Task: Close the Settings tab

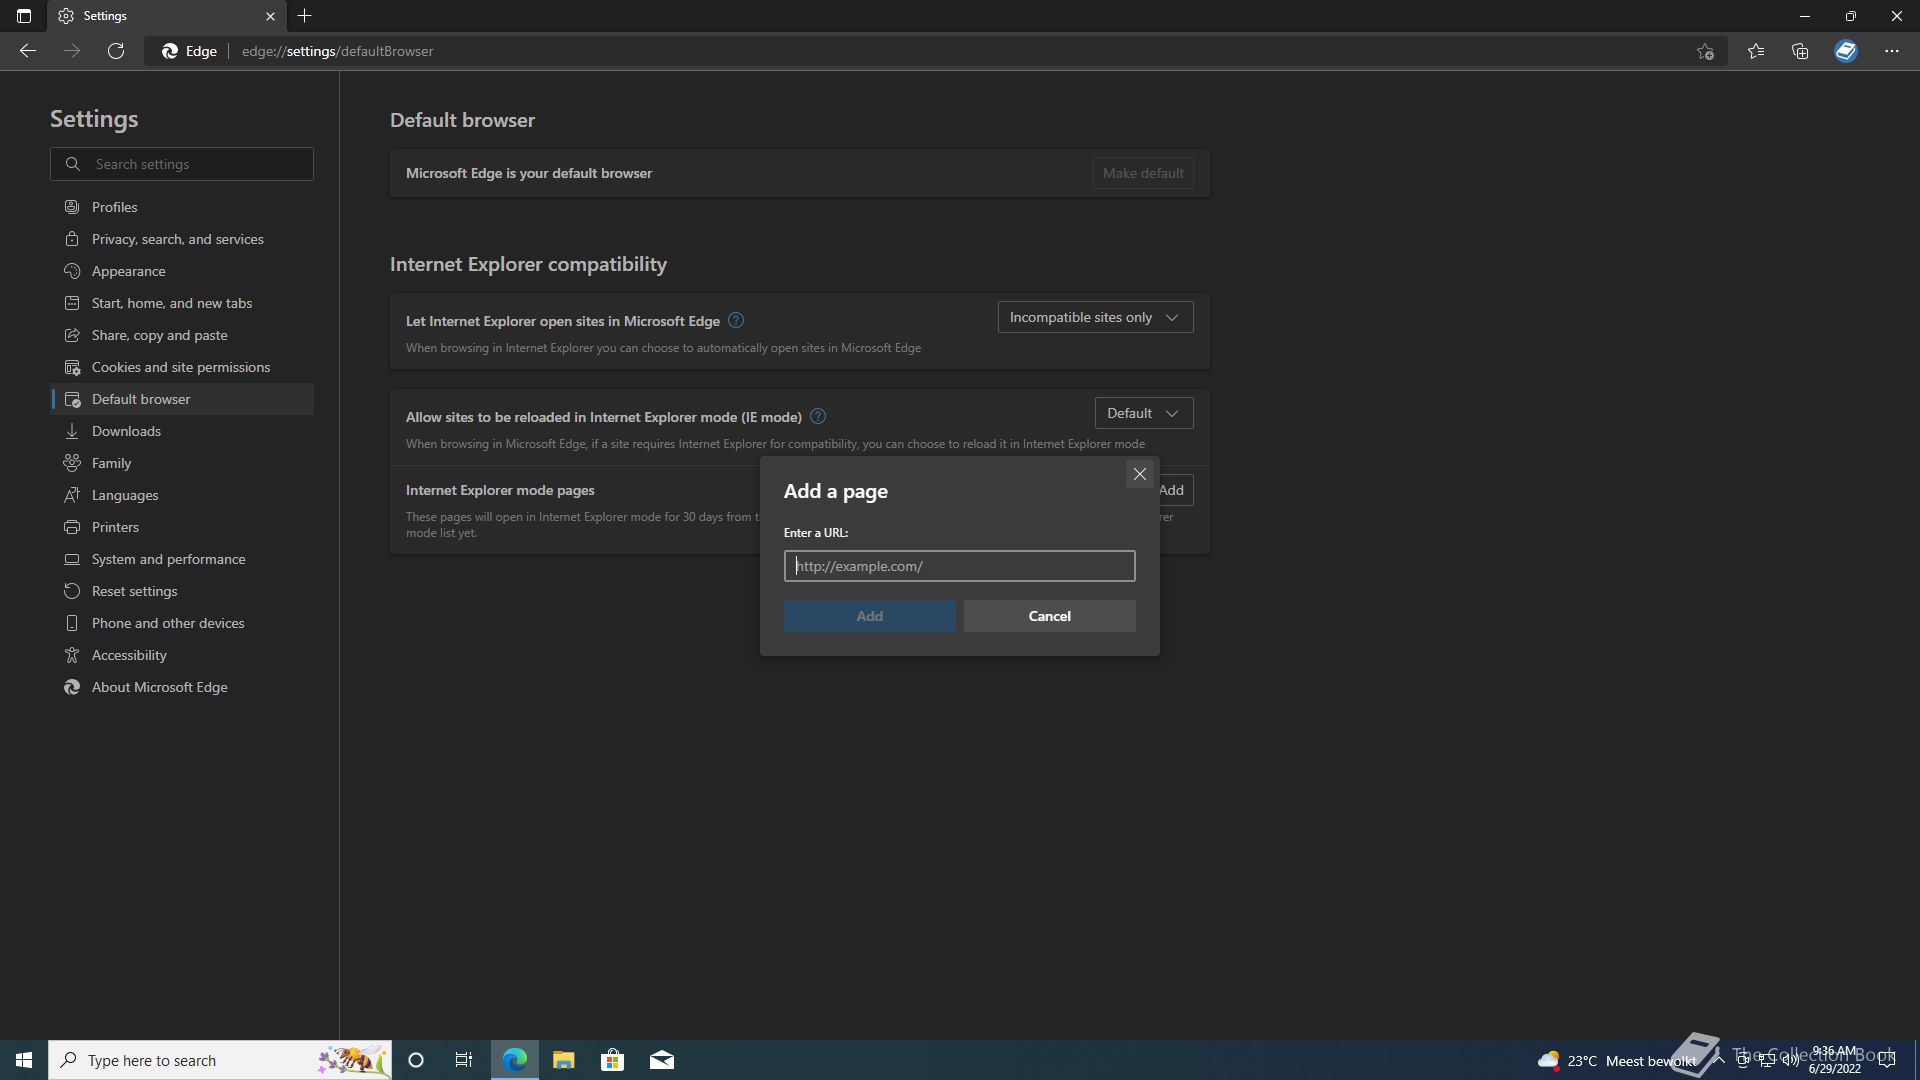Action: (x=270, y=16)
